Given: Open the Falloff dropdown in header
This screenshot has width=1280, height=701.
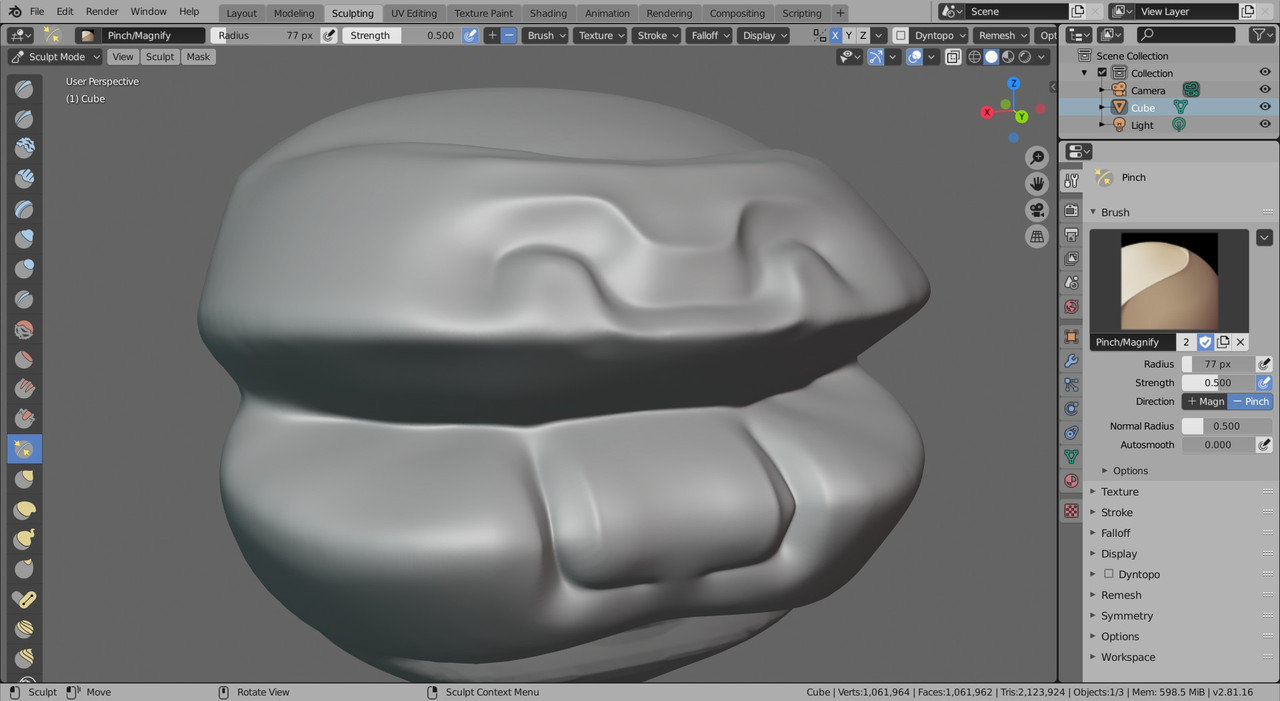Looking at the screenshot, I should point(711,35).
